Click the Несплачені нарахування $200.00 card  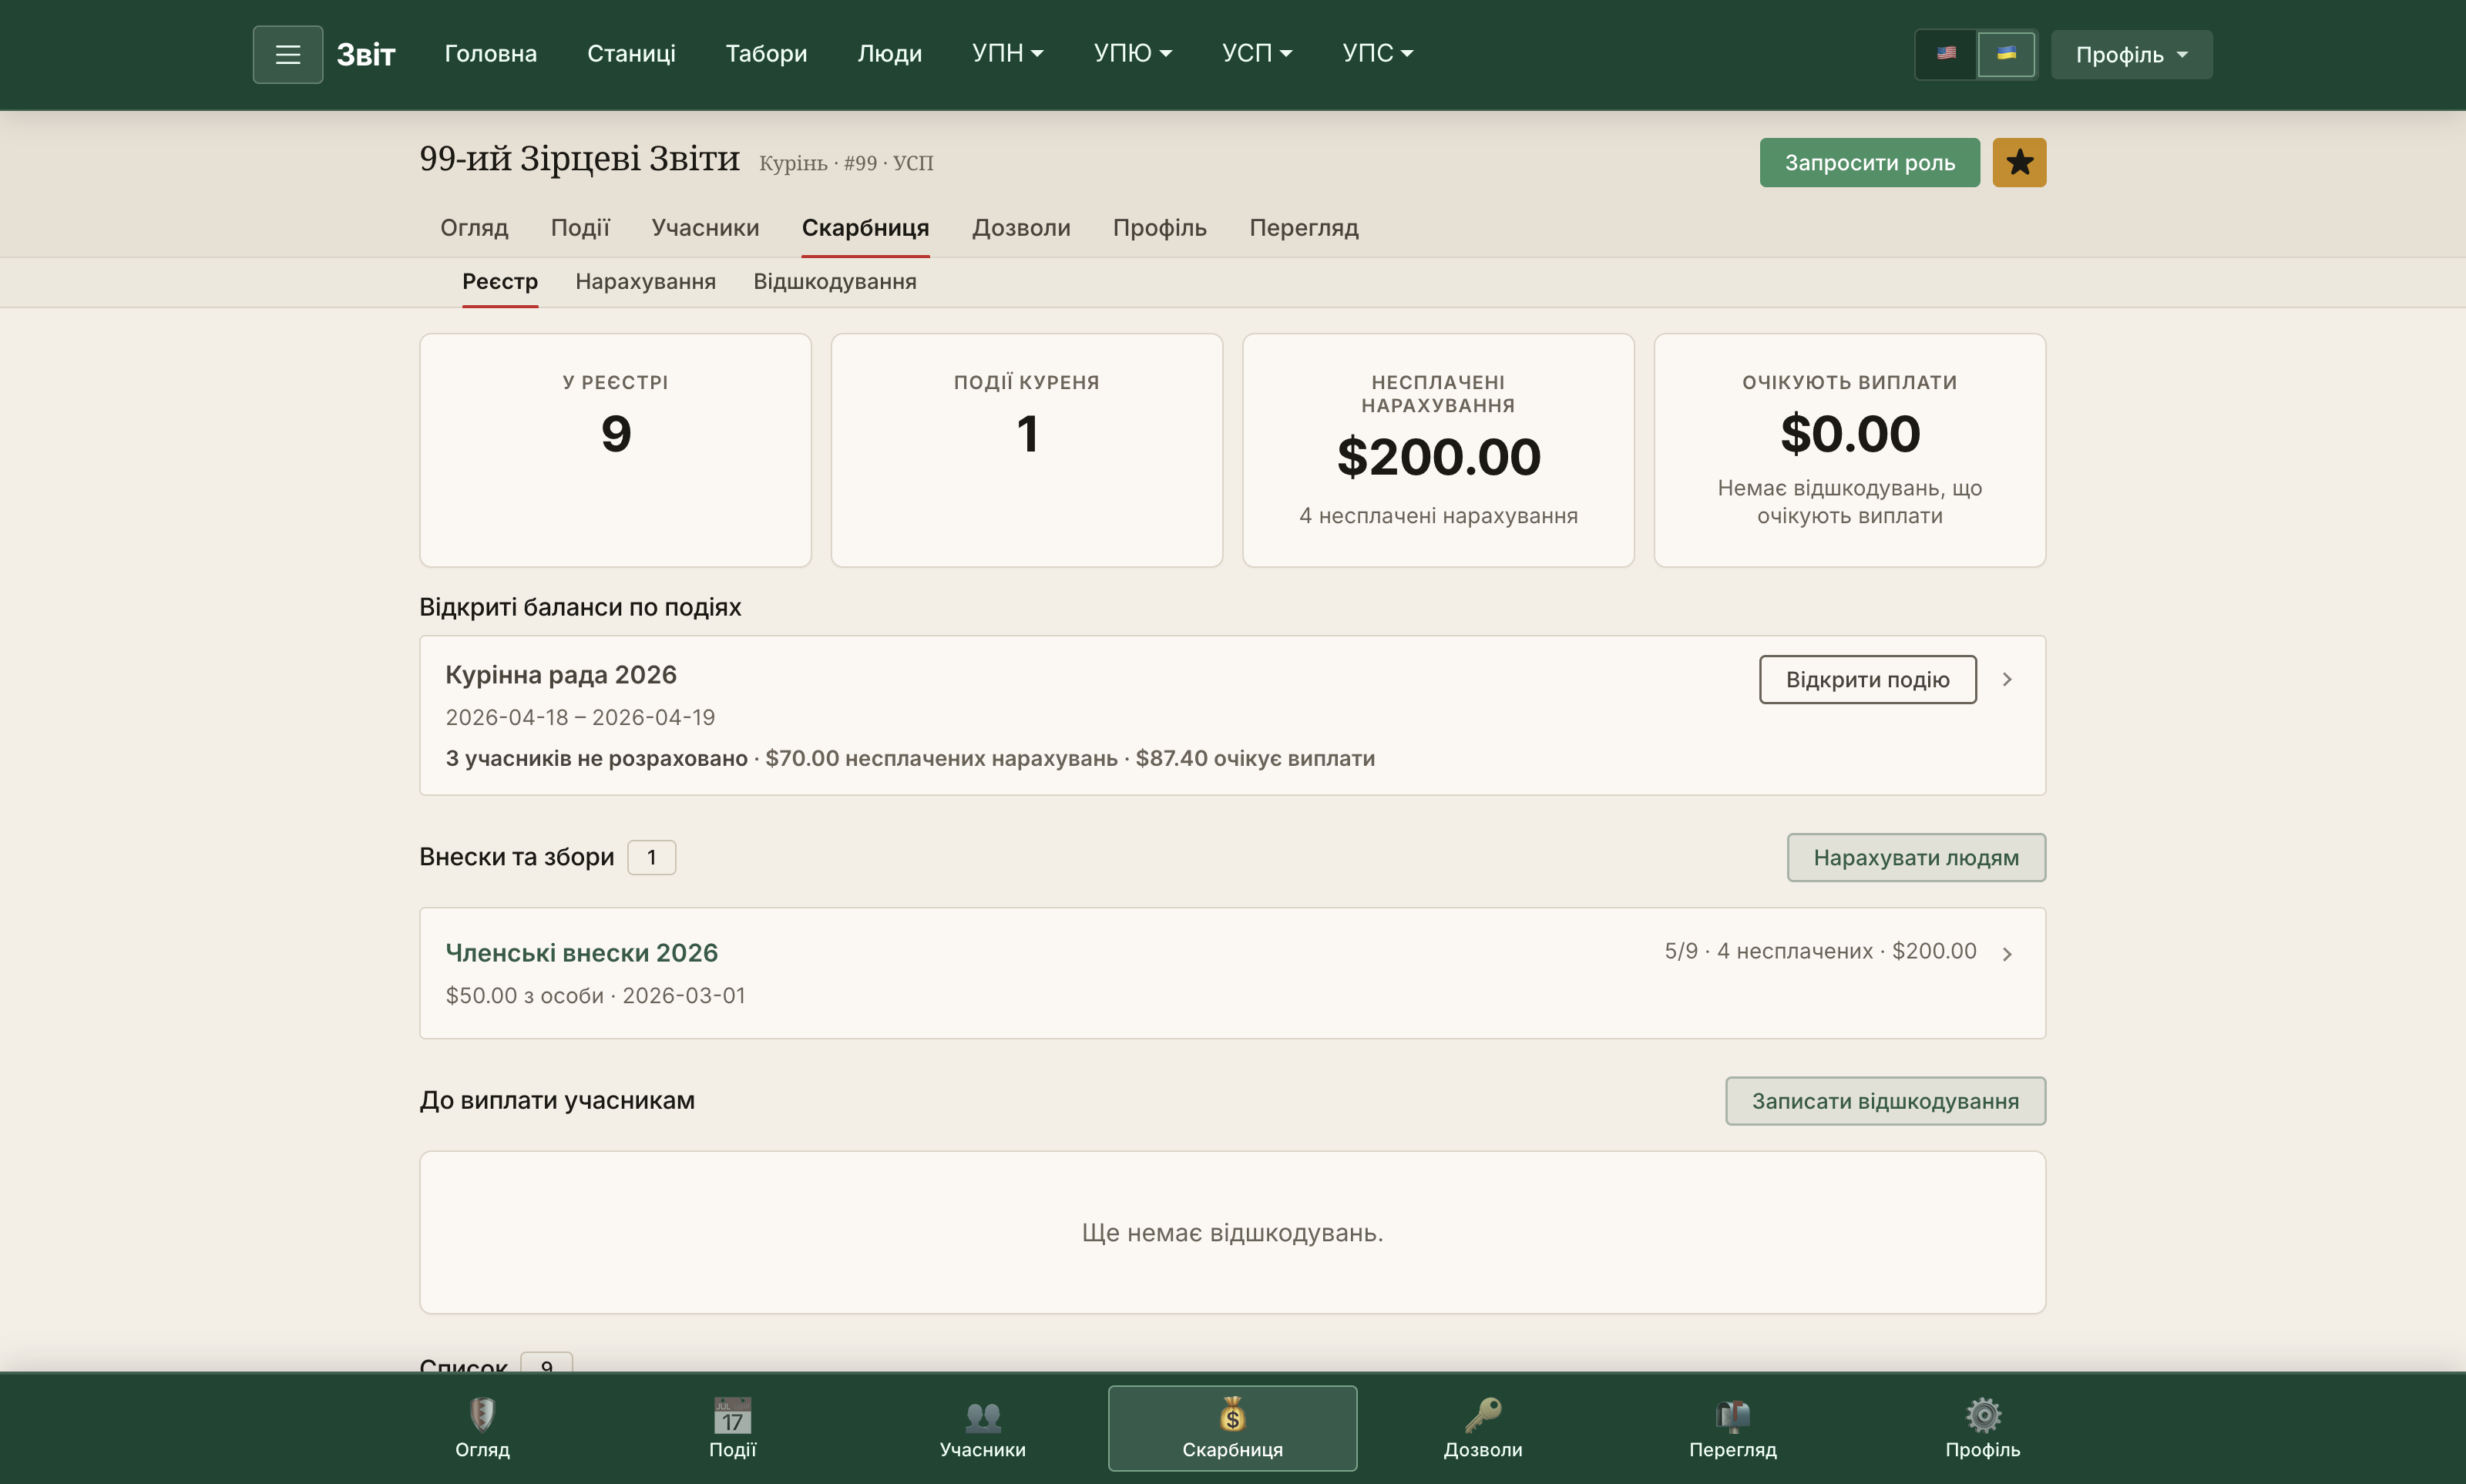coord(1438,450)
